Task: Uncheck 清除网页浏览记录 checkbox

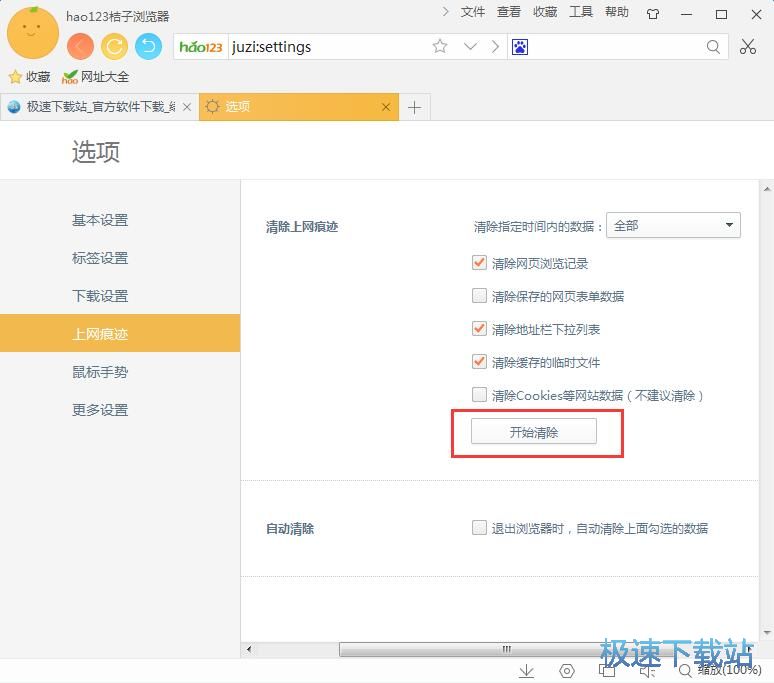Action: coord(480,263)
